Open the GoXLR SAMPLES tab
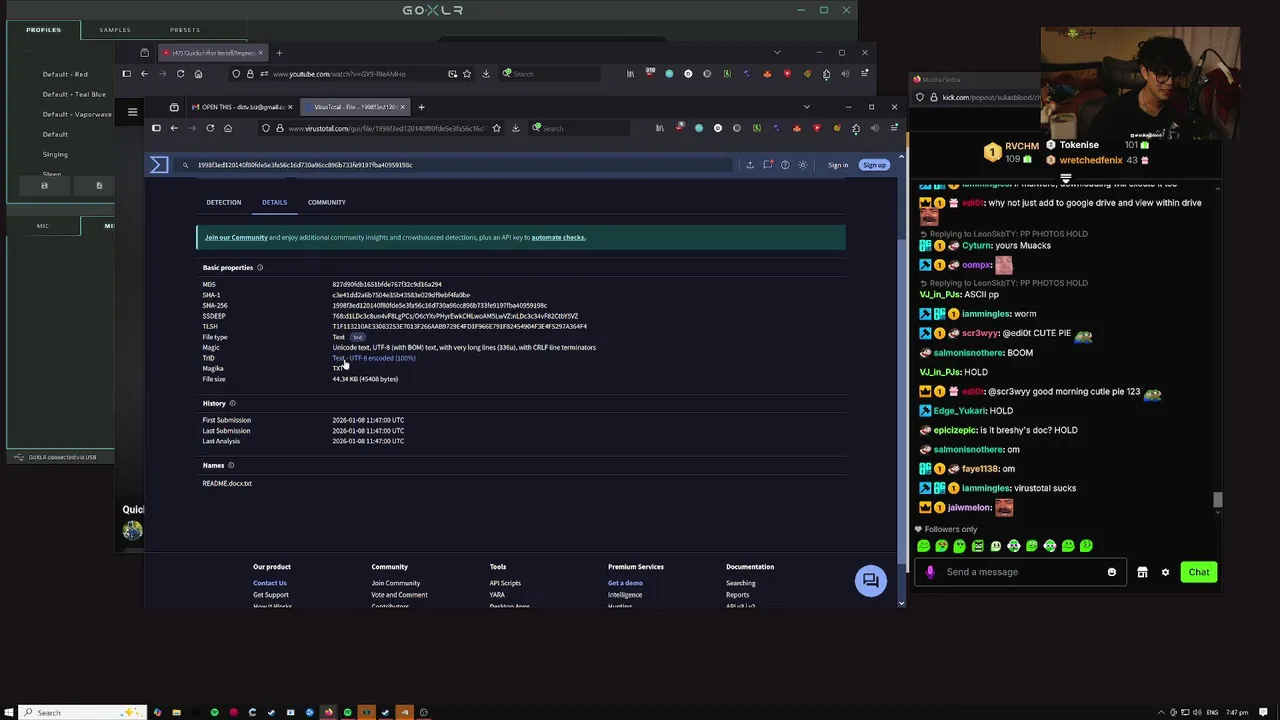The width and height of the screenshot is (1280, 720). click(x=115, y=30)
